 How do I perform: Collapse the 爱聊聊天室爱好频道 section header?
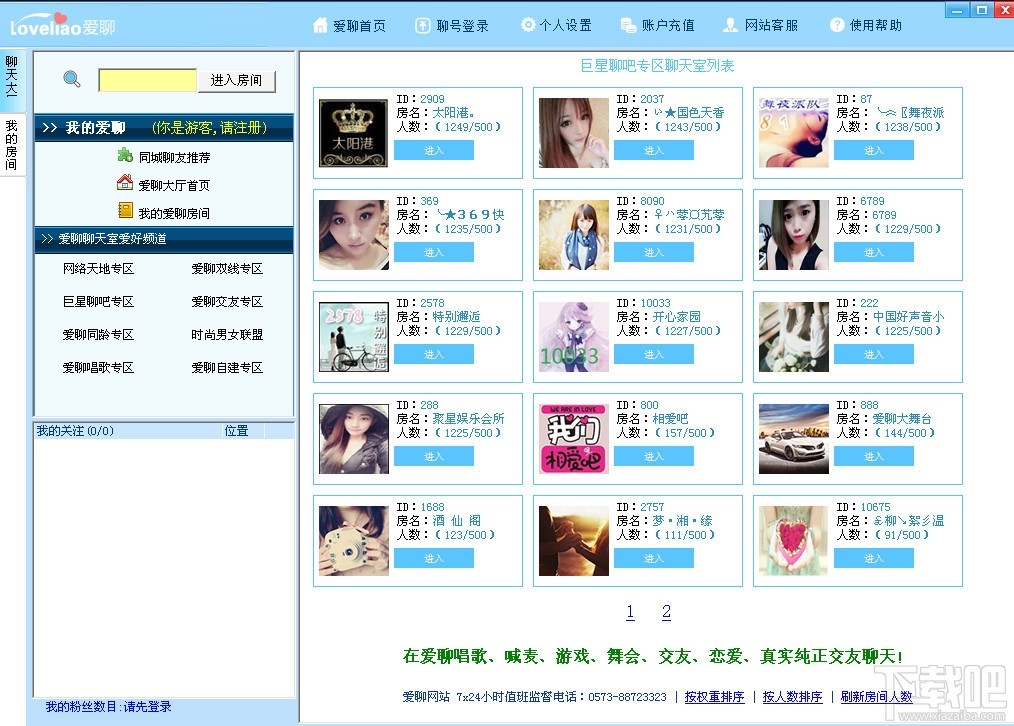(x=164, y=239)
